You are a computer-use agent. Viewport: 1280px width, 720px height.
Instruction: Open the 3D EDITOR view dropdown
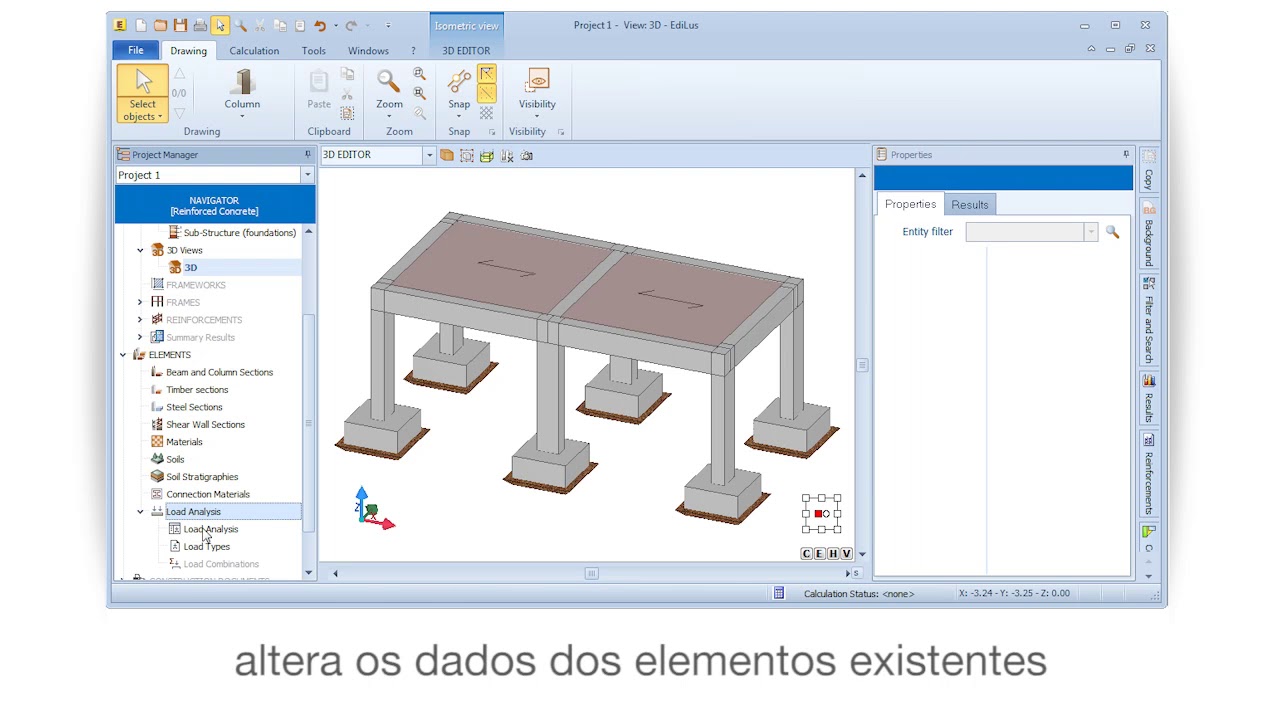(x=429, y=155)
